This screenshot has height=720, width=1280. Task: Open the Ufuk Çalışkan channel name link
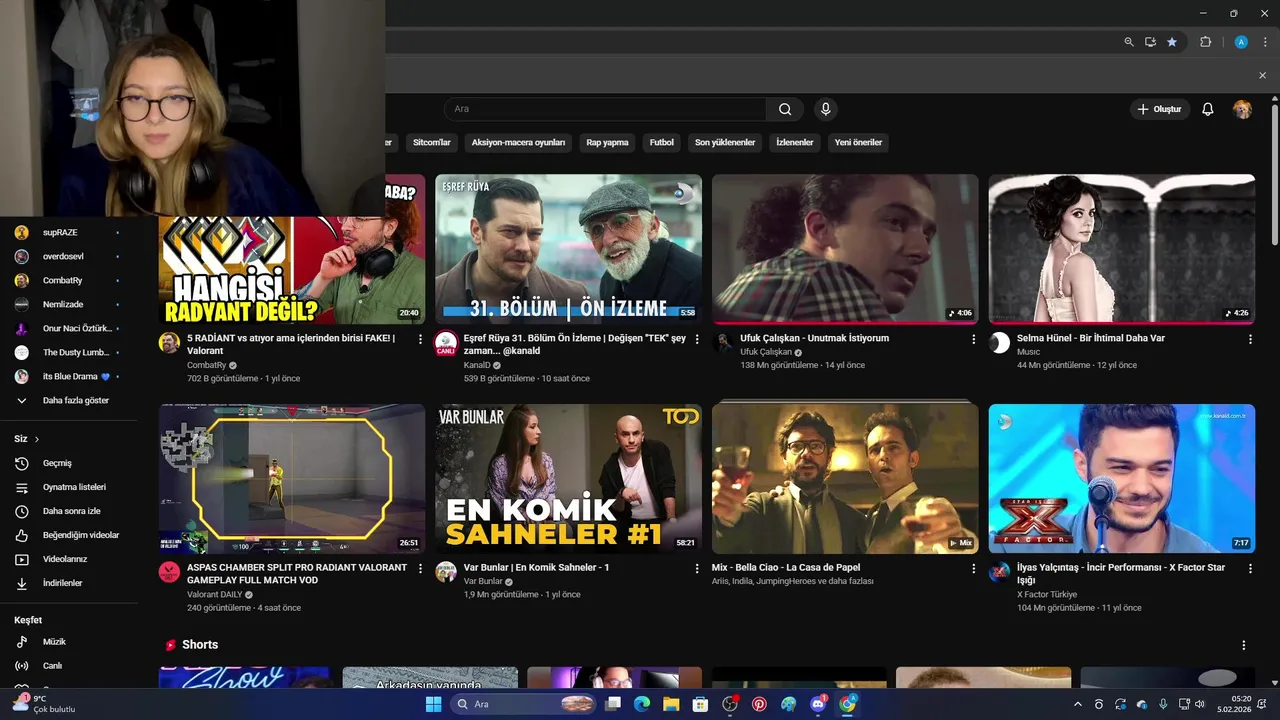point(766,352)
